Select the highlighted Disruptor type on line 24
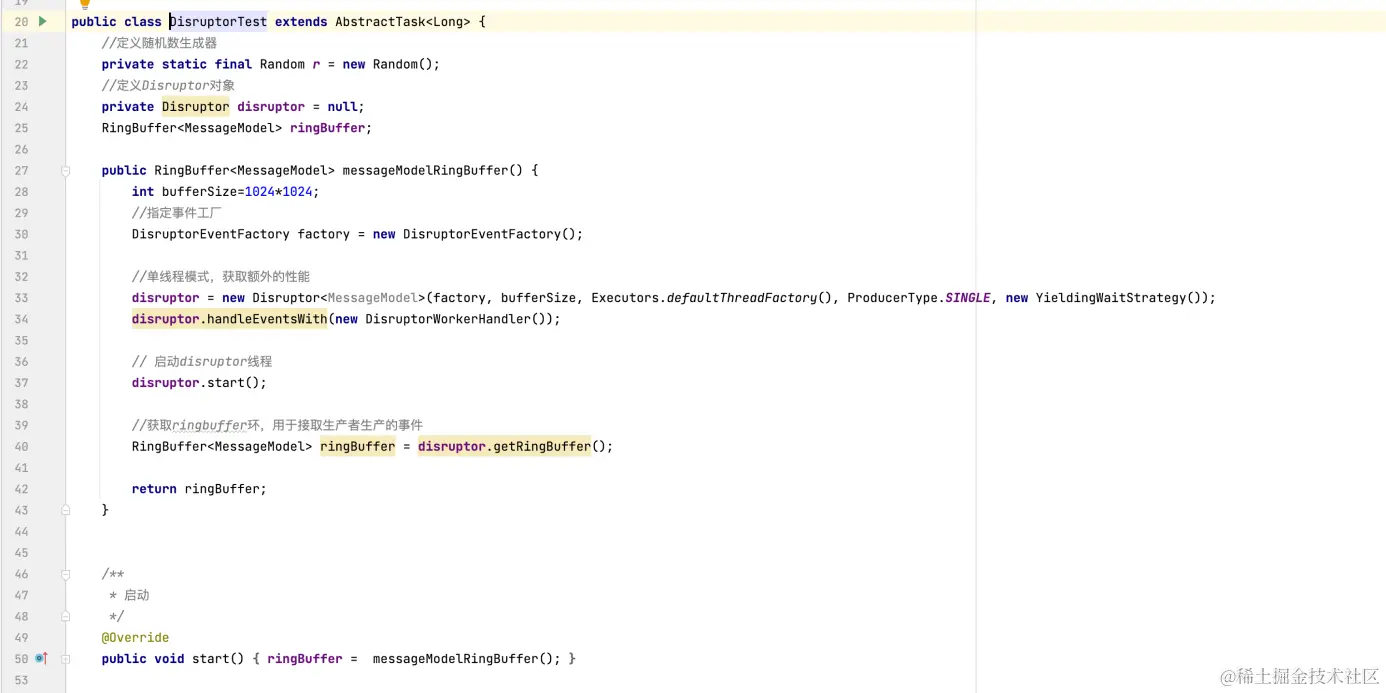Image resolution: width=1386 pixels, height=693 pixels. pyautogui.click(x=196, y=107)
